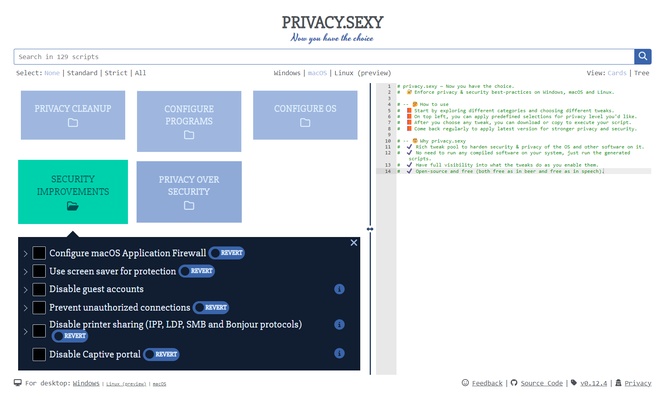Click the pane resize handle arrows
665x400 pixels.
[370, 229]
